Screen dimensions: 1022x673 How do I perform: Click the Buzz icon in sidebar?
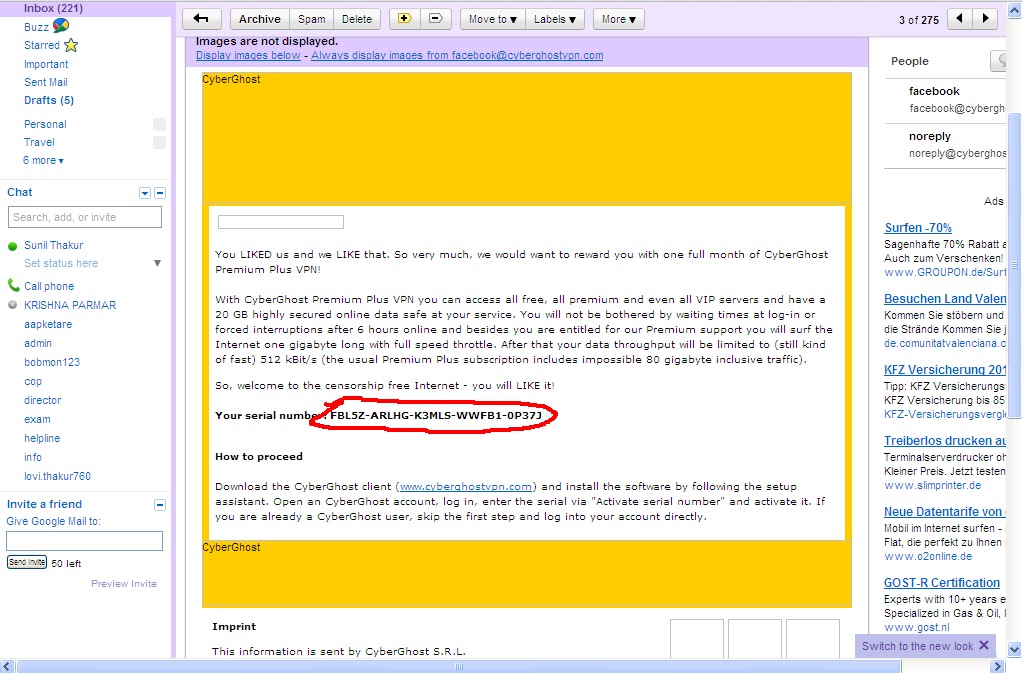(61, 25)
